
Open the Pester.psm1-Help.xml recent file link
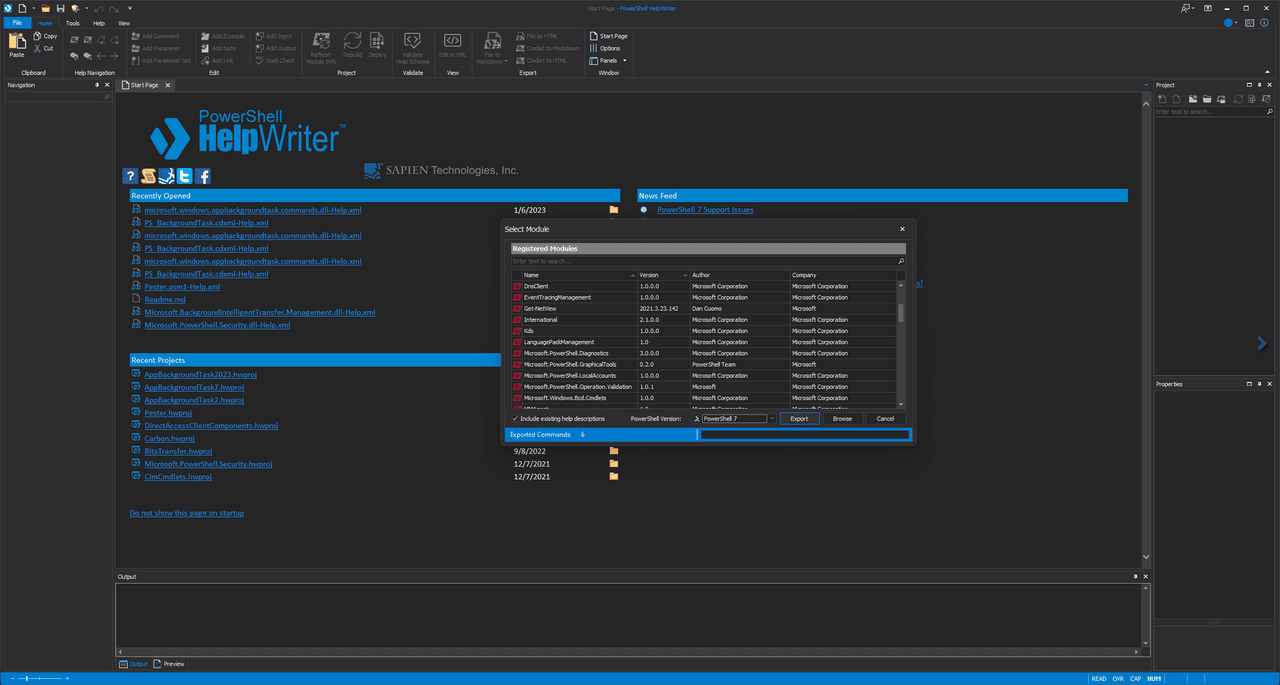pos(182,287)
